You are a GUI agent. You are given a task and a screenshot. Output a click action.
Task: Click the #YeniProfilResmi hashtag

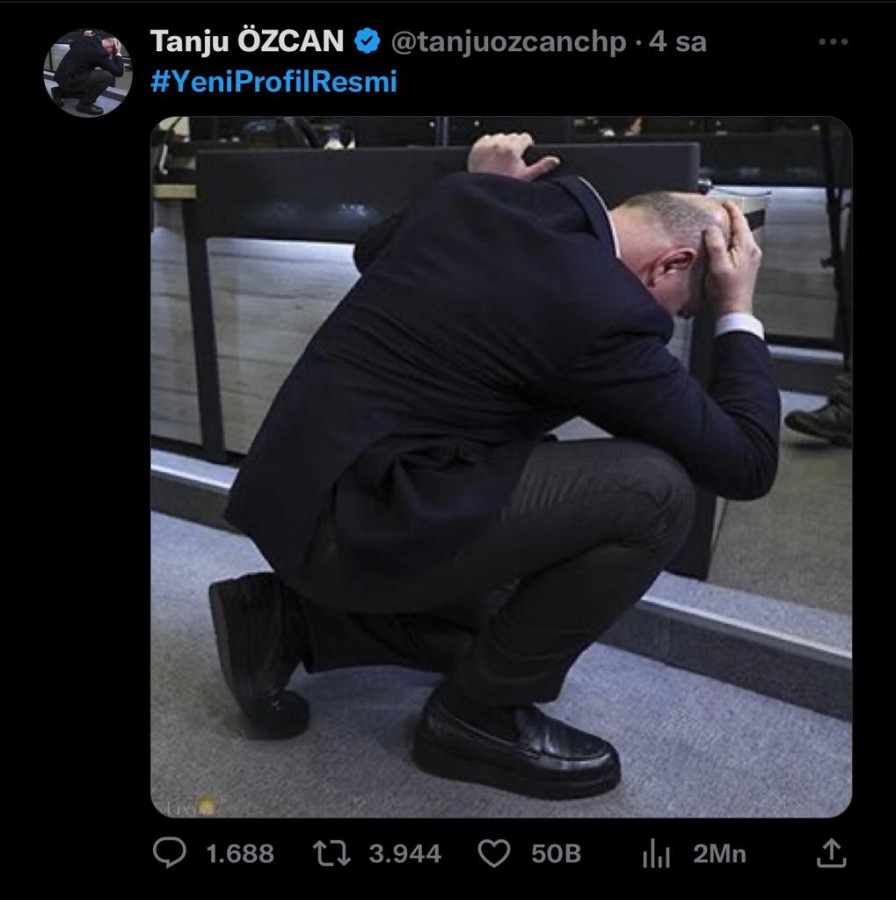[273, 82]
